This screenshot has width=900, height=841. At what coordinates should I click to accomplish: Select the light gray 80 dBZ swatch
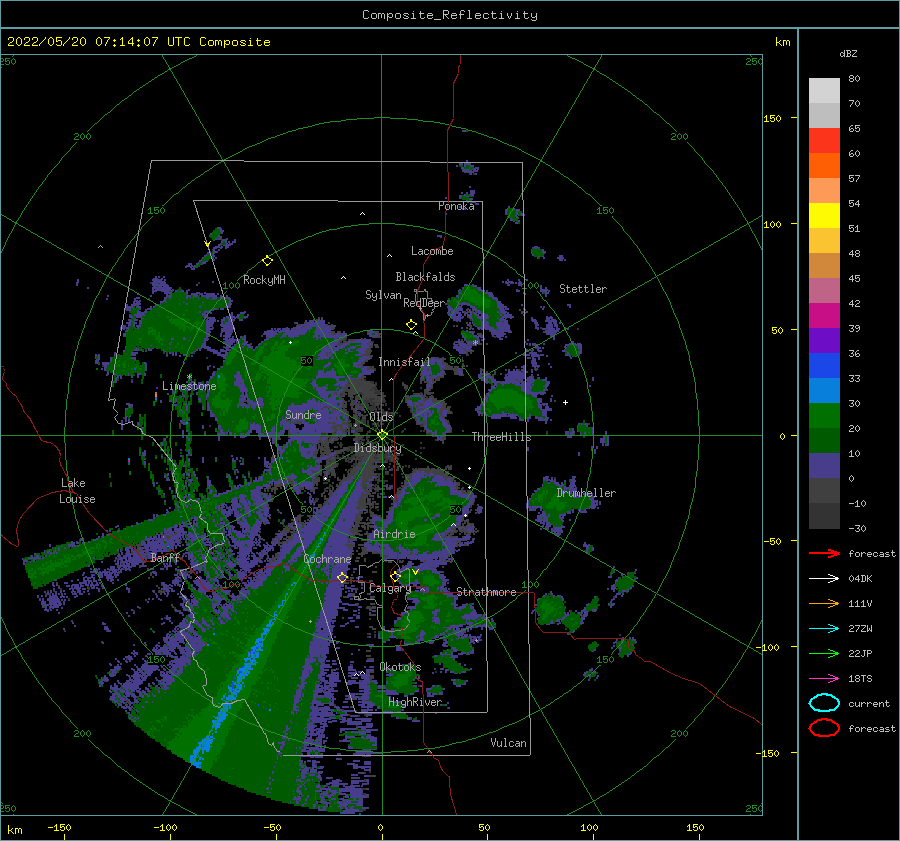[824, 91]
